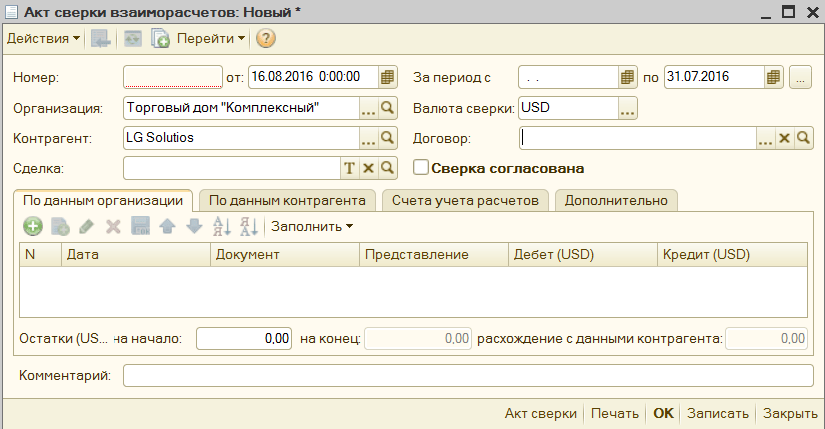Click sort descending icon in table toolbar
Viewport: 825px width, 429px height.
pos(249,227)
